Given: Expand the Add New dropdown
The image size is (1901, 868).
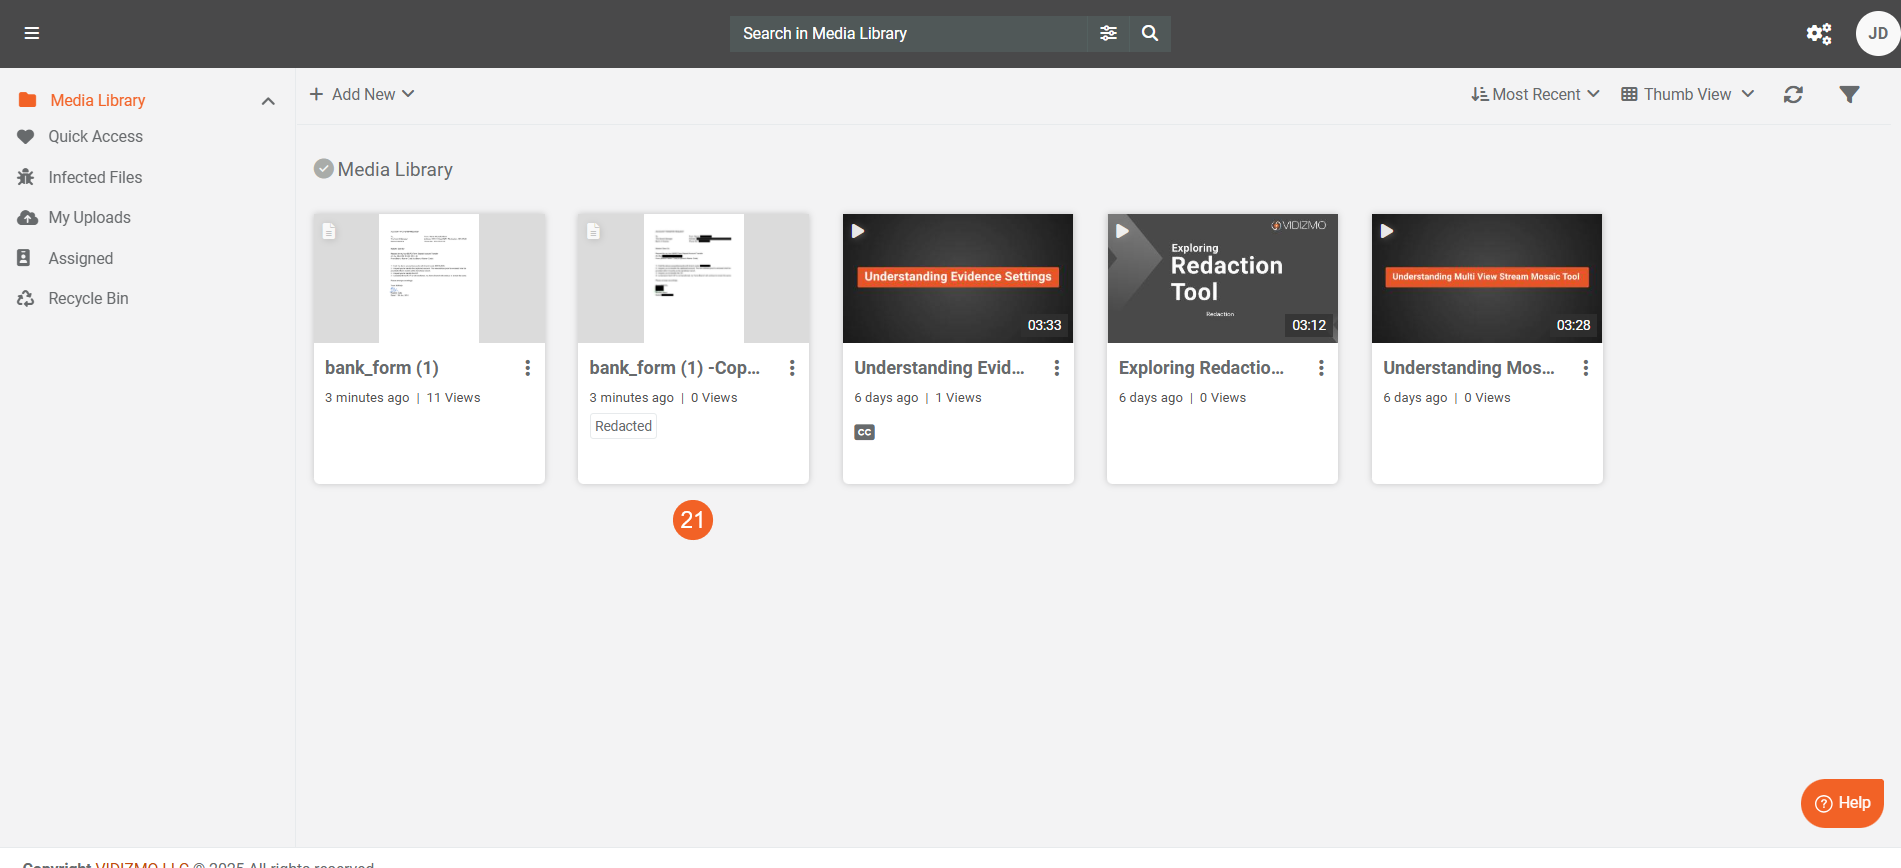Looking at the screenshot, I should coord(362,94).
